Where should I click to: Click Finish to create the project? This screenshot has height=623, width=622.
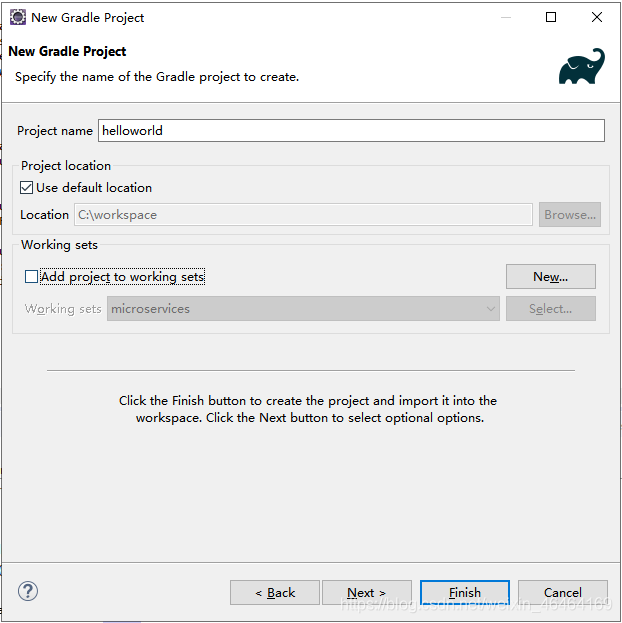[465, 593]
